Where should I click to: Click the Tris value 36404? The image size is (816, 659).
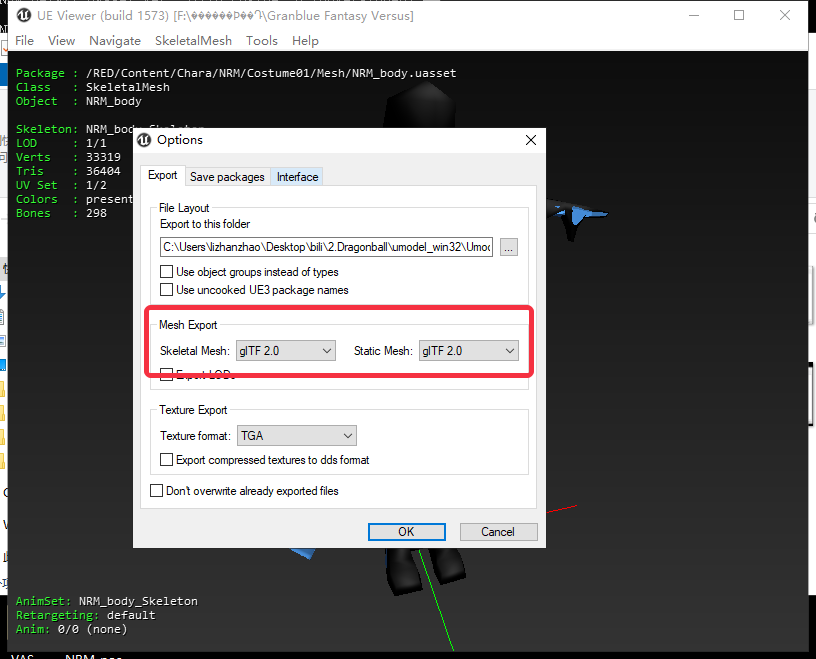coord(103,171)
